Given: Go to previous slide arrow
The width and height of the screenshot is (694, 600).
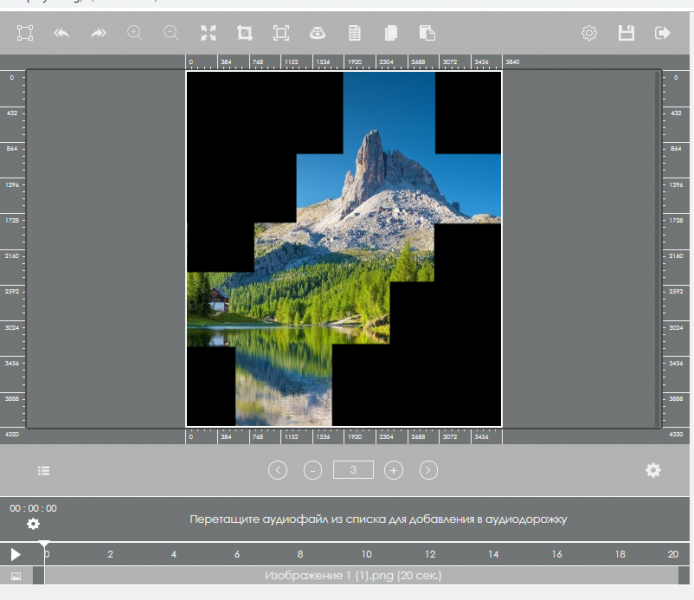Looking at the screenshot, I should pos(278,470).
